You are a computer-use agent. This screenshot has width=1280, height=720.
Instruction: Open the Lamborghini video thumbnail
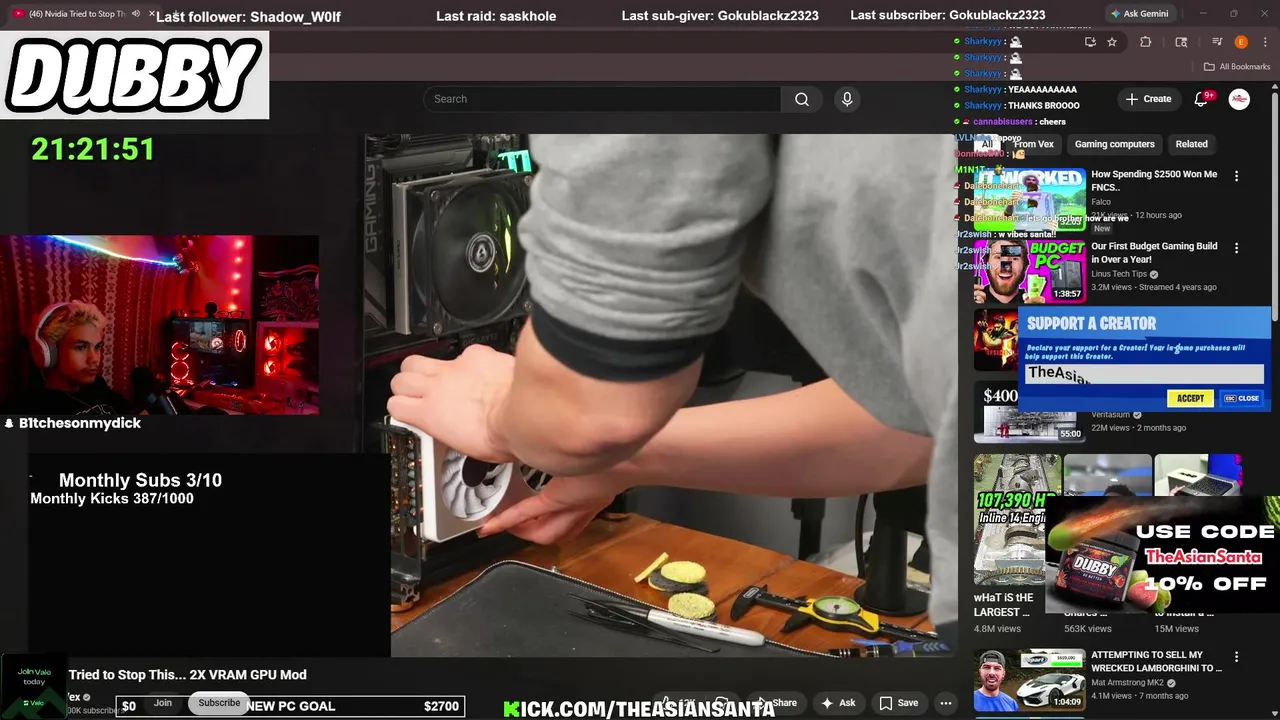pyautogui.click(x=1030, y=680)
